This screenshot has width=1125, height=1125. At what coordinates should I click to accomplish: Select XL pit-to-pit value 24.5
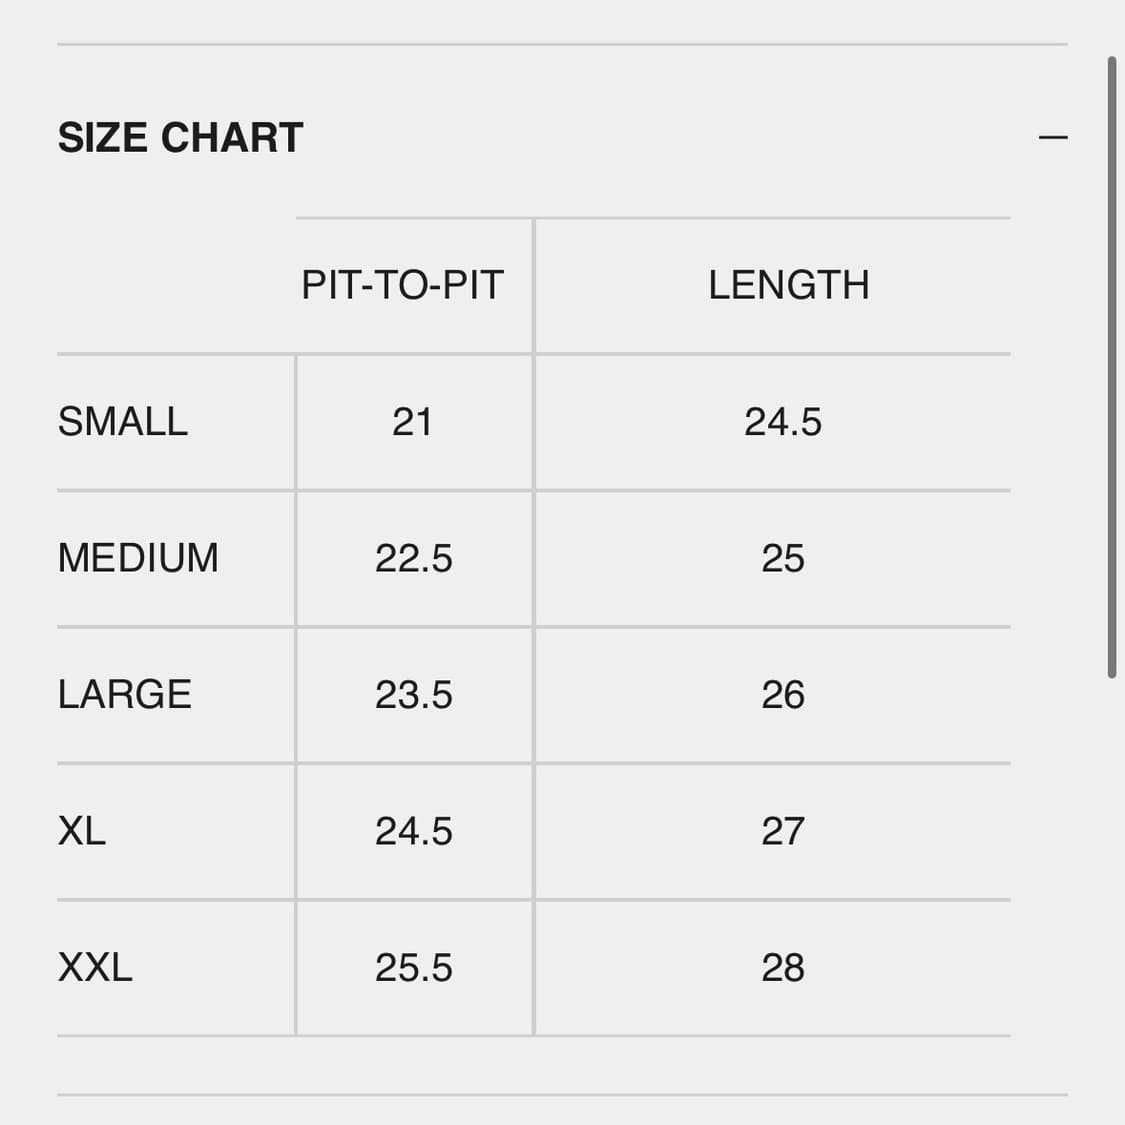click(414, 831)
